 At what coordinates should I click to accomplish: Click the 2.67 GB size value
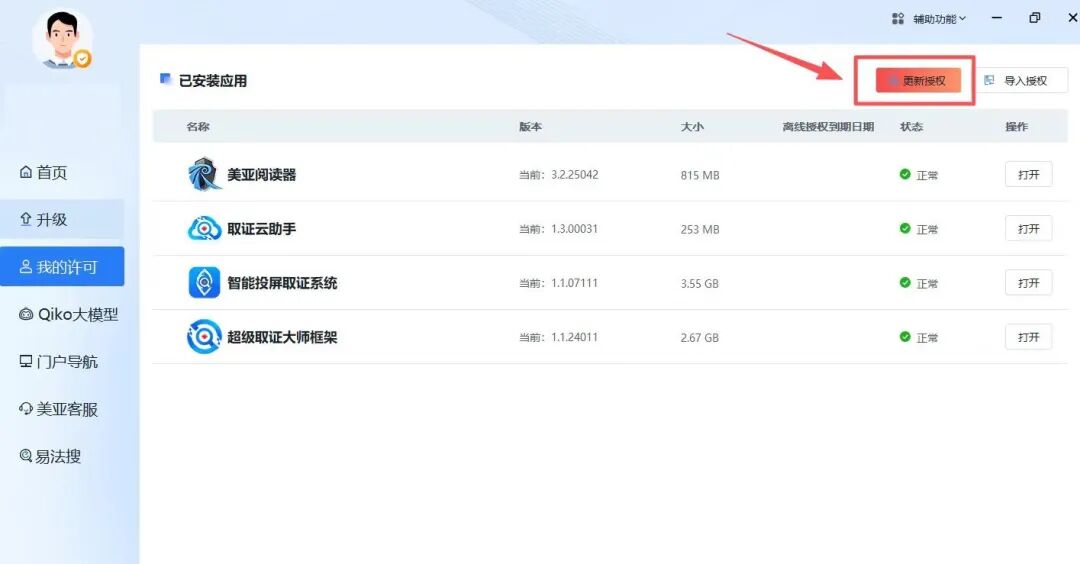700,337
